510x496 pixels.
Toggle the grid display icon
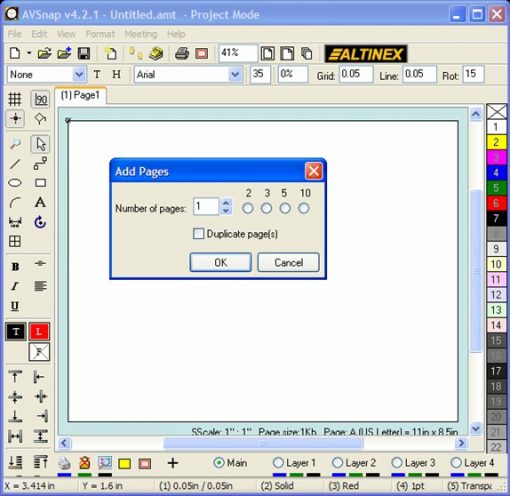[15, 99]
